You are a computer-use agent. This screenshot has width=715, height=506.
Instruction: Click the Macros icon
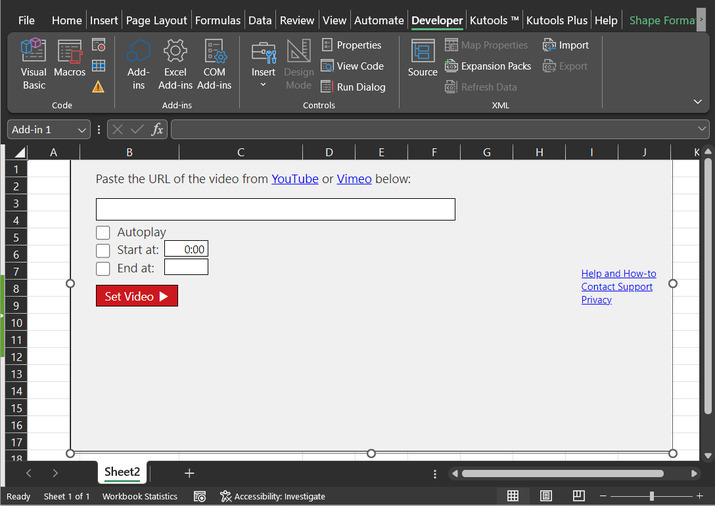point(69,63)
